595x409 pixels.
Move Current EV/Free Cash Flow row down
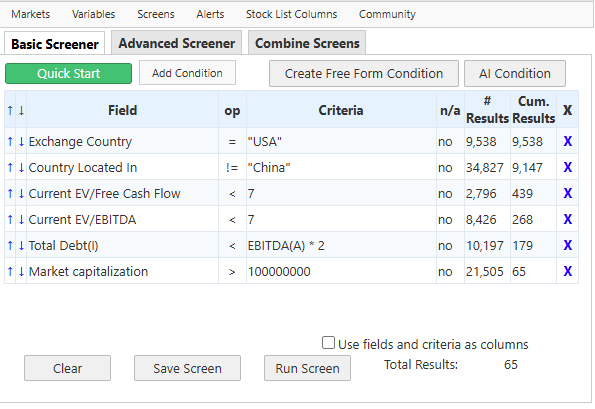coord(21,193)
